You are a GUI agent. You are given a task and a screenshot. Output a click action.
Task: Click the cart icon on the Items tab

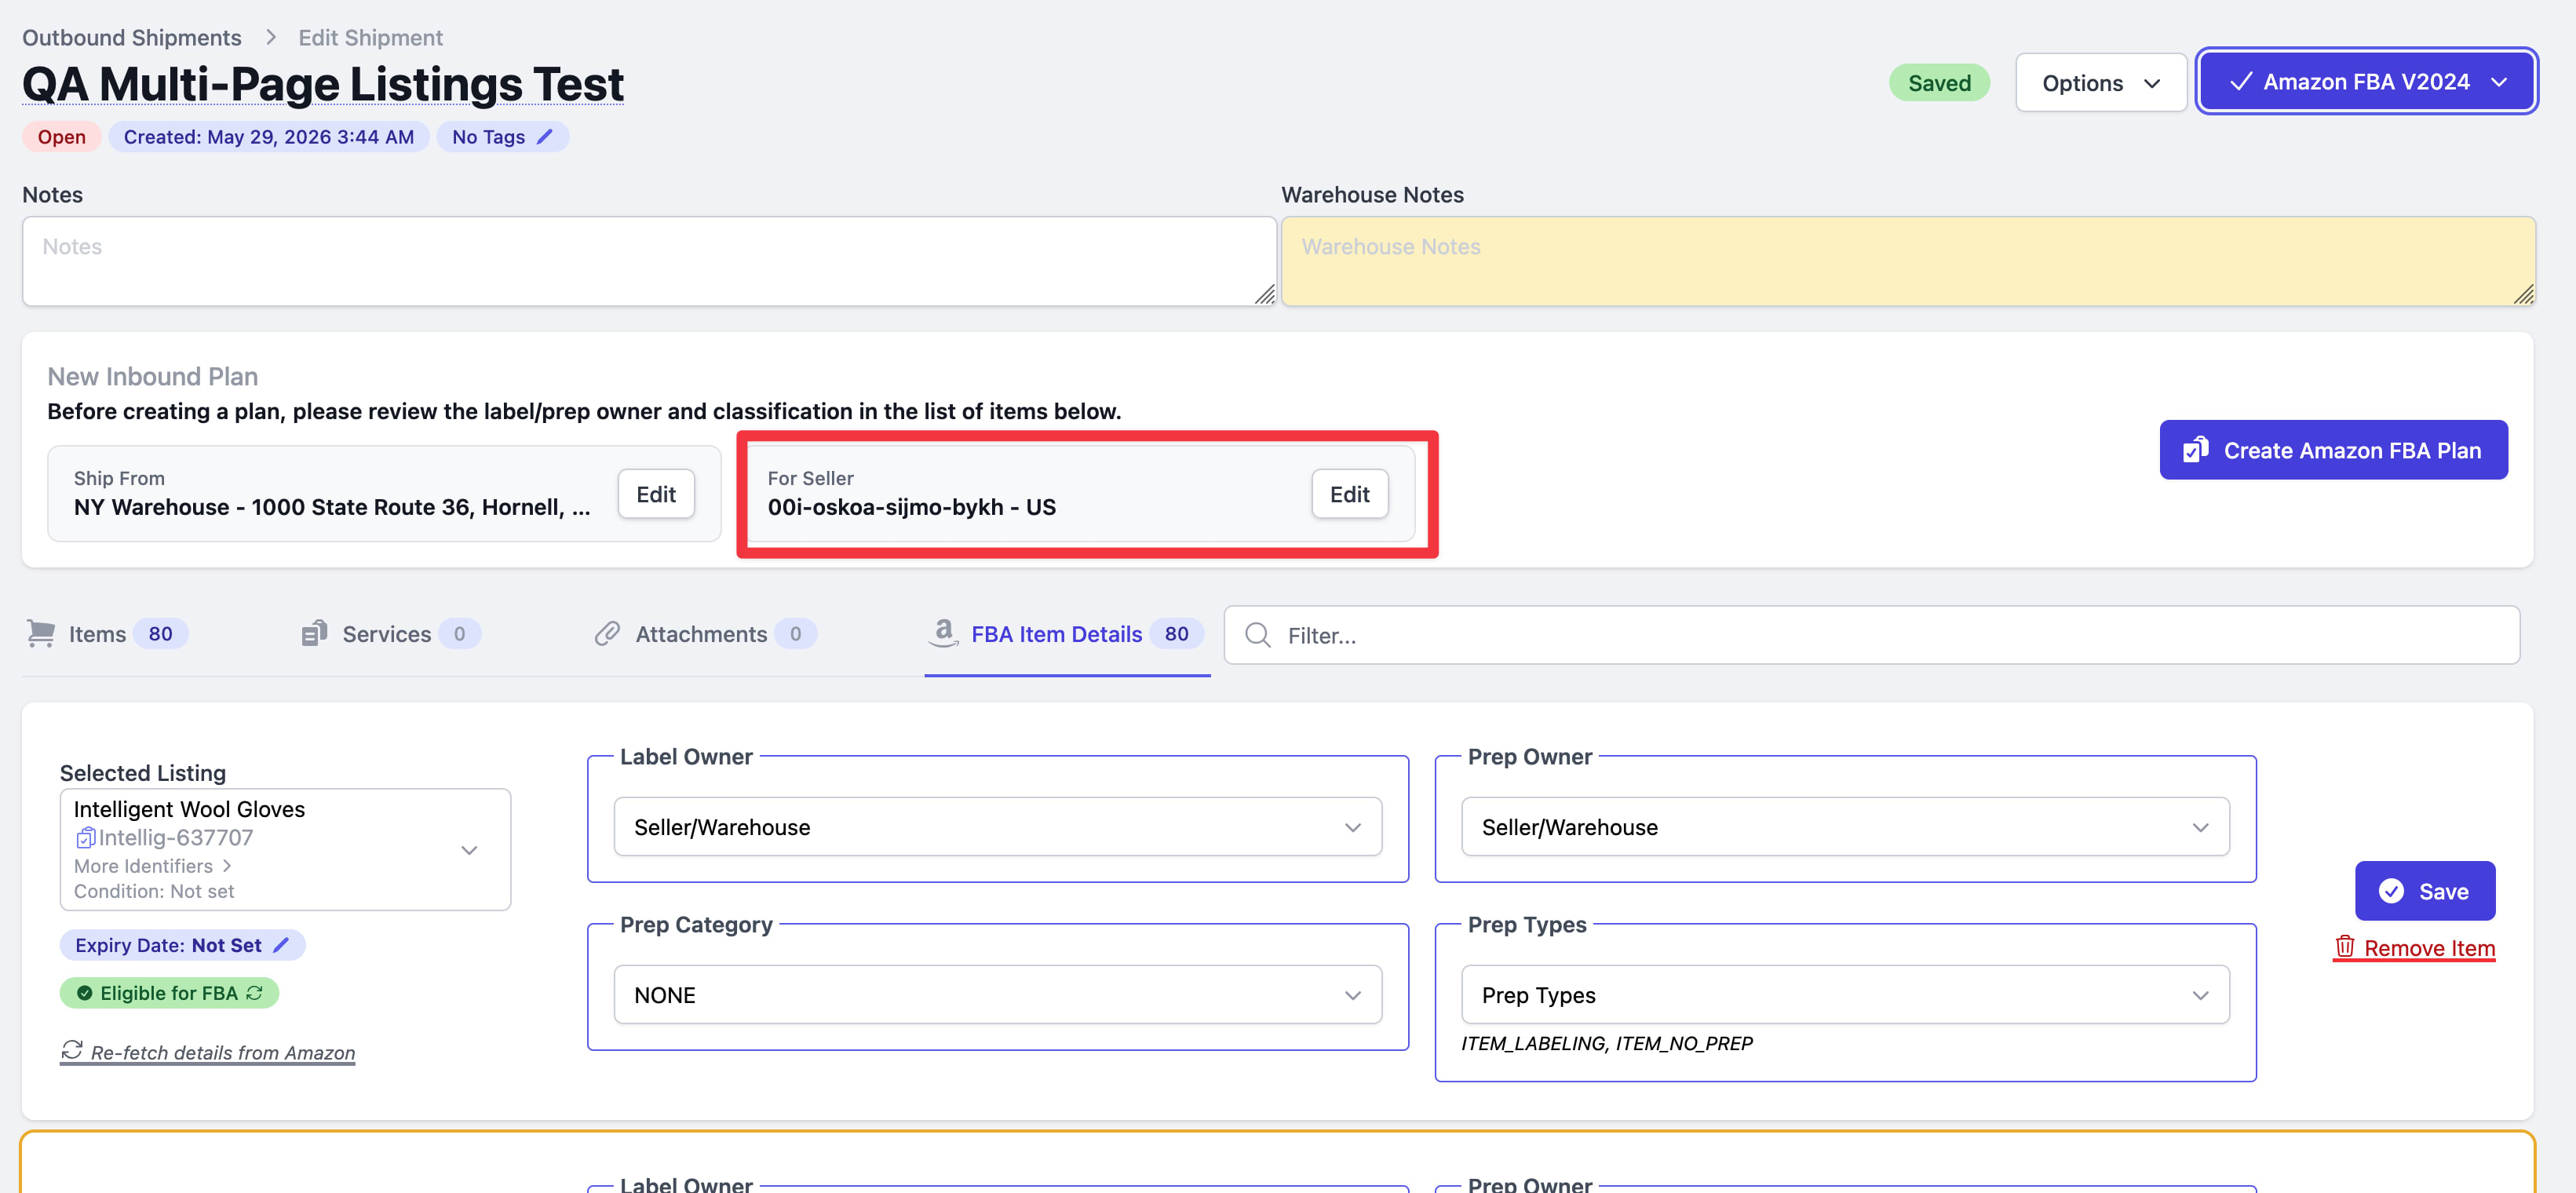click(41, 633)
